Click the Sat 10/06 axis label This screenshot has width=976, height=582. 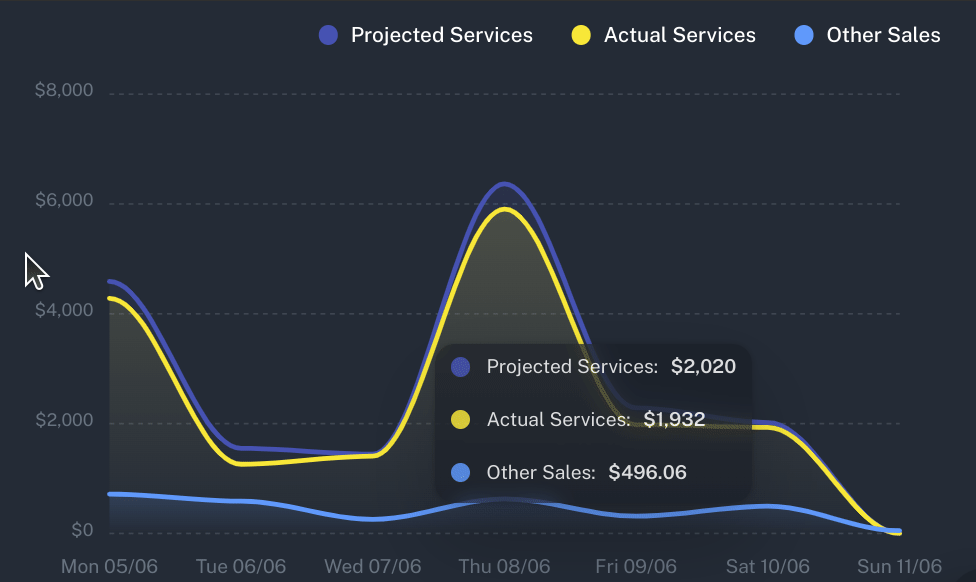(768, 567)
